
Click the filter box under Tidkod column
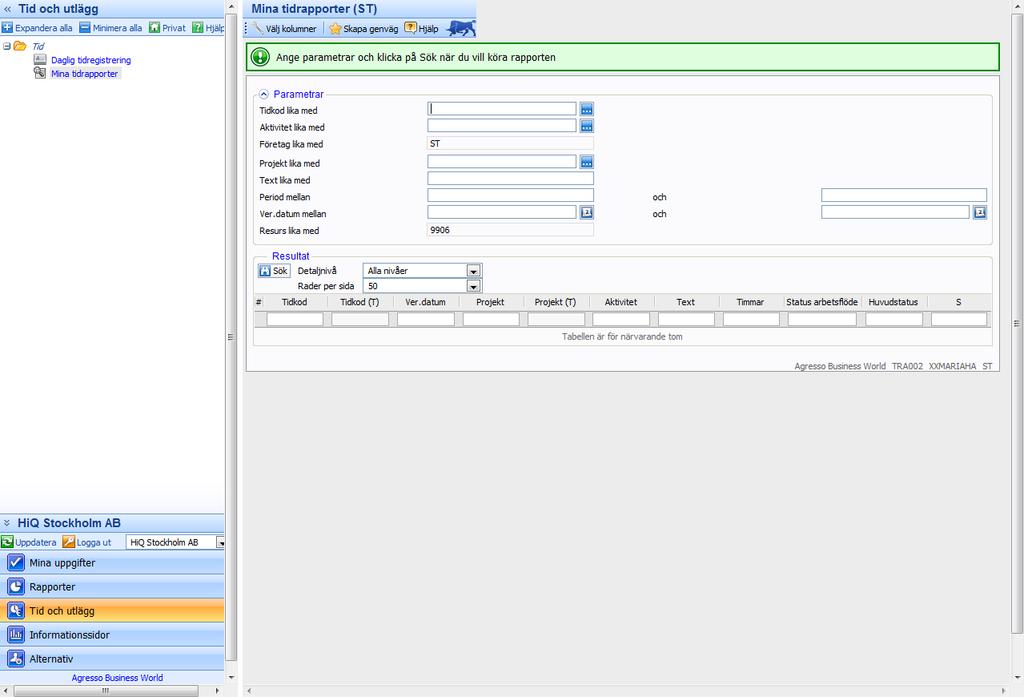[295, 319]
